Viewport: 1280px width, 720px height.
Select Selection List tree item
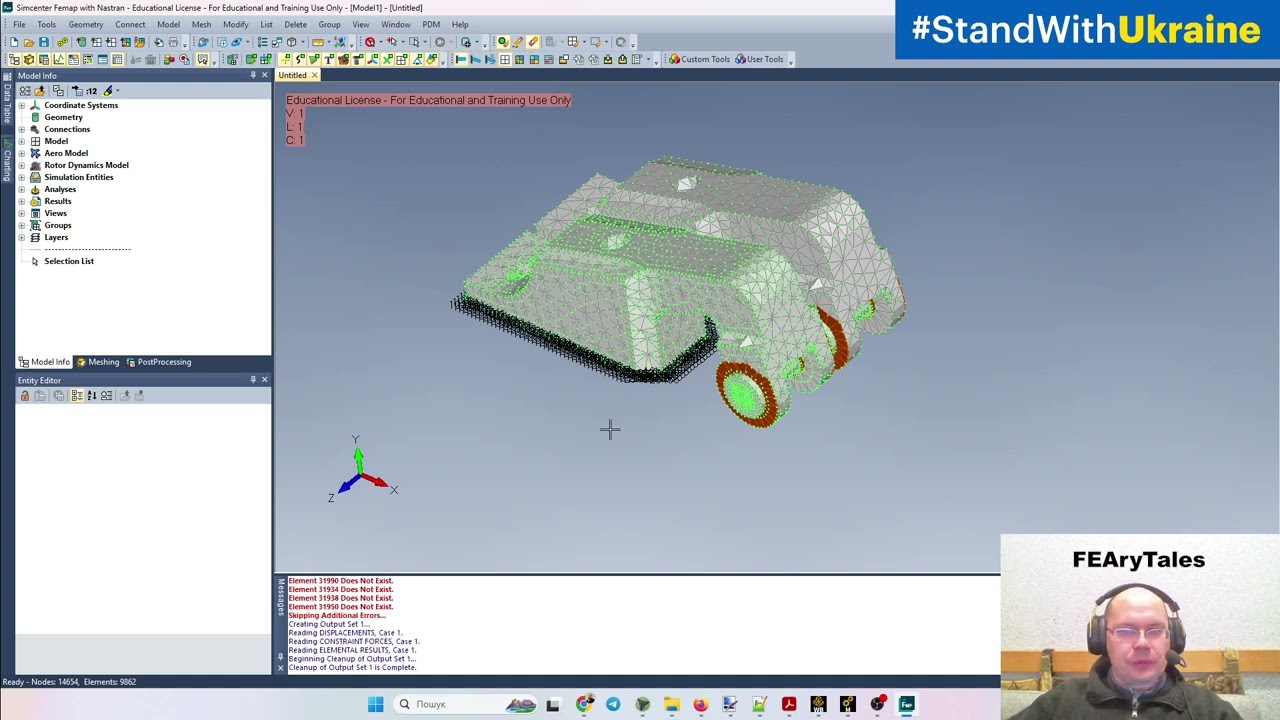tap(69, 261)
